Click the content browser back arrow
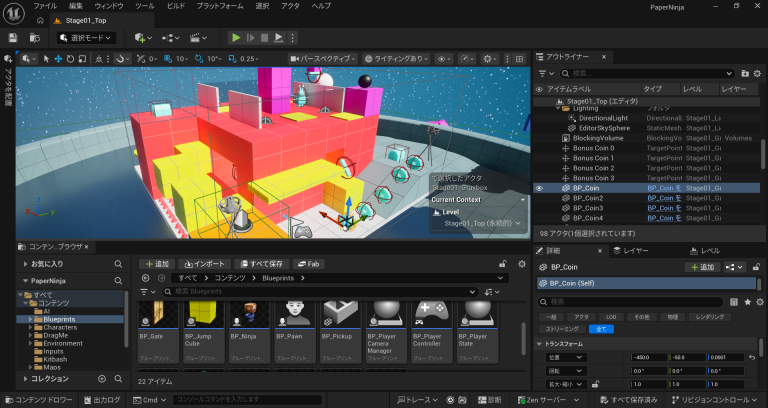This screenshot has height=408, width=768. pos(145,278)
